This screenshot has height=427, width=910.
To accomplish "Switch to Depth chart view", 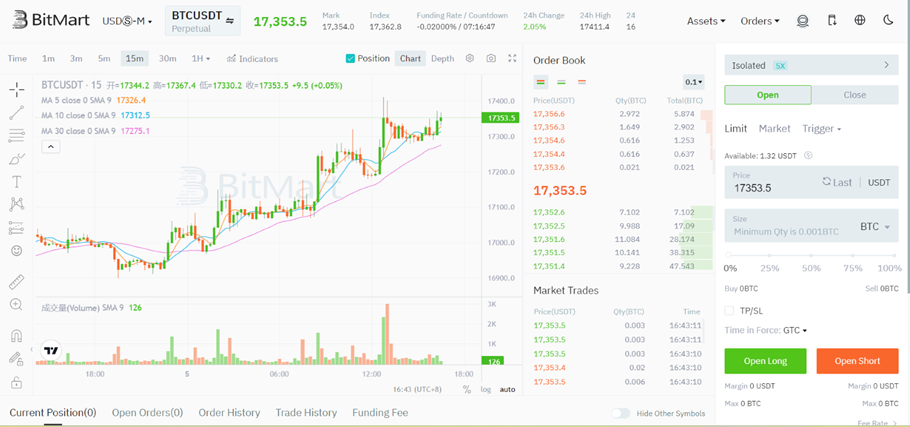I will pyautogui.click(x=442, y=59).
